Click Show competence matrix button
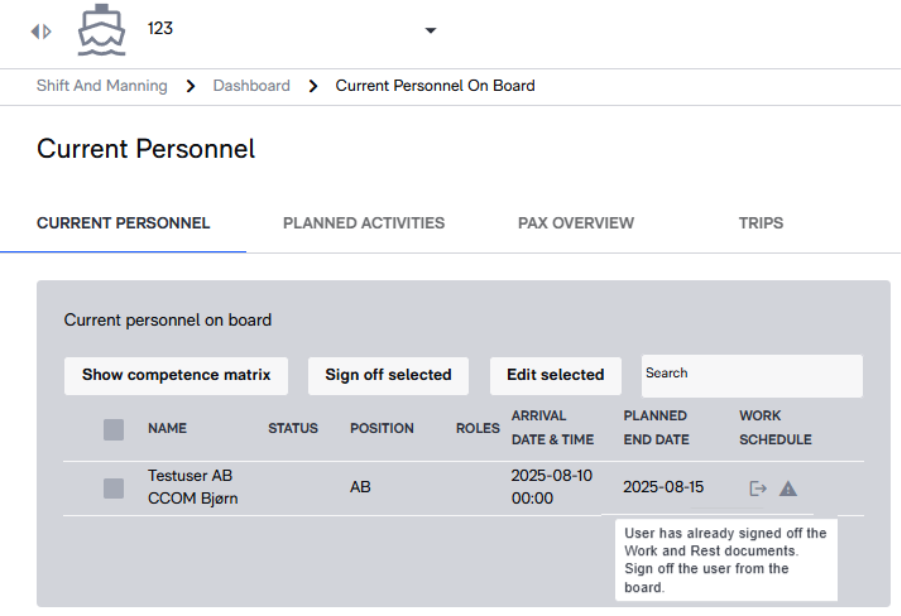 pos(176,376)
